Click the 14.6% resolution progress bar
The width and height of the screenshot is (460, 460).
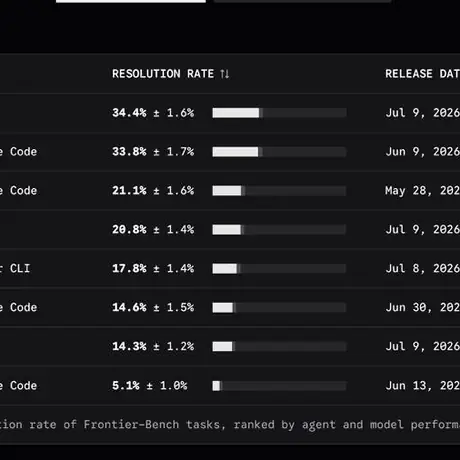point(279,307)
